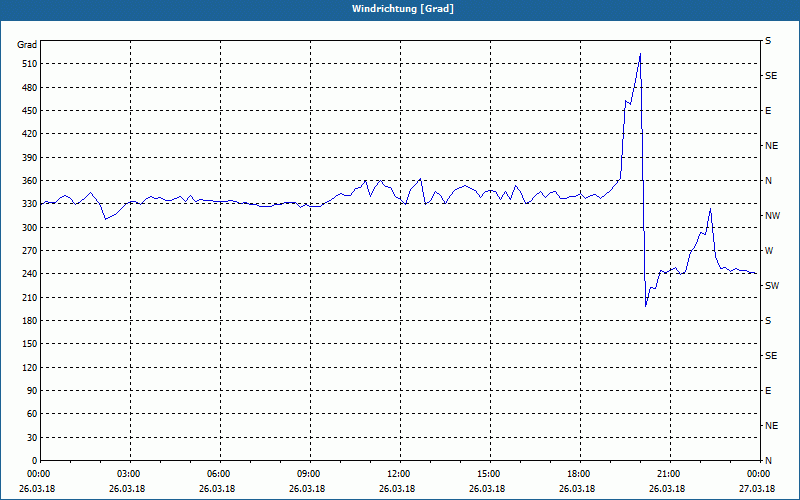Select the '12:00' time label
Image resolution: width=800 pixels, height=500 pixels.
399,474
